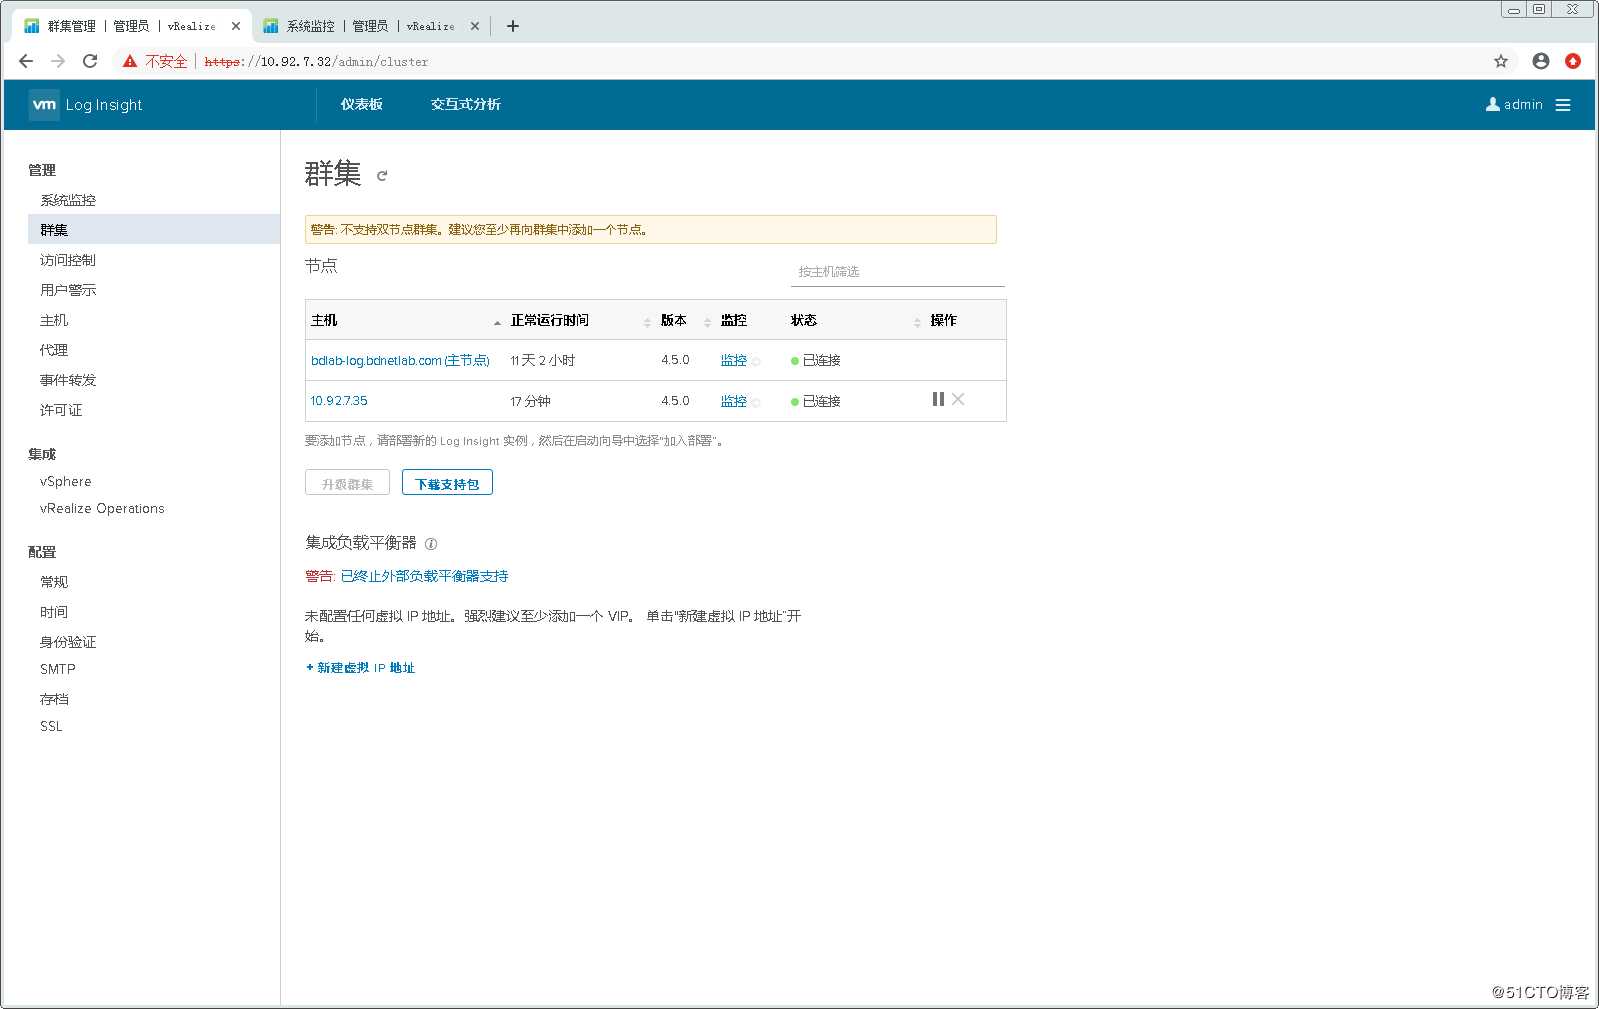
Task: Open 监控 link for the master node
Action: click(x=734, y=360)
